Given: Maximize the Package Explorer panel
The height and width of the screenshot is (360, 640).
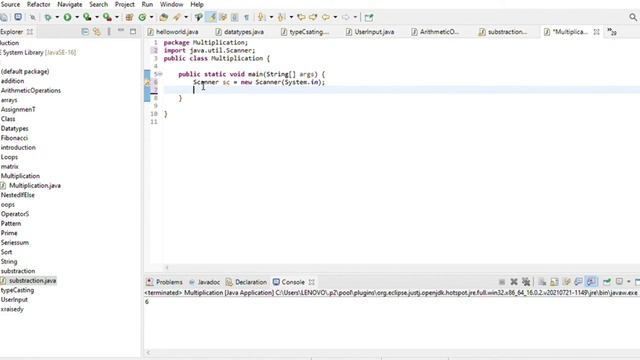Looking at the screenshot, I should click(x=133, y=31).
